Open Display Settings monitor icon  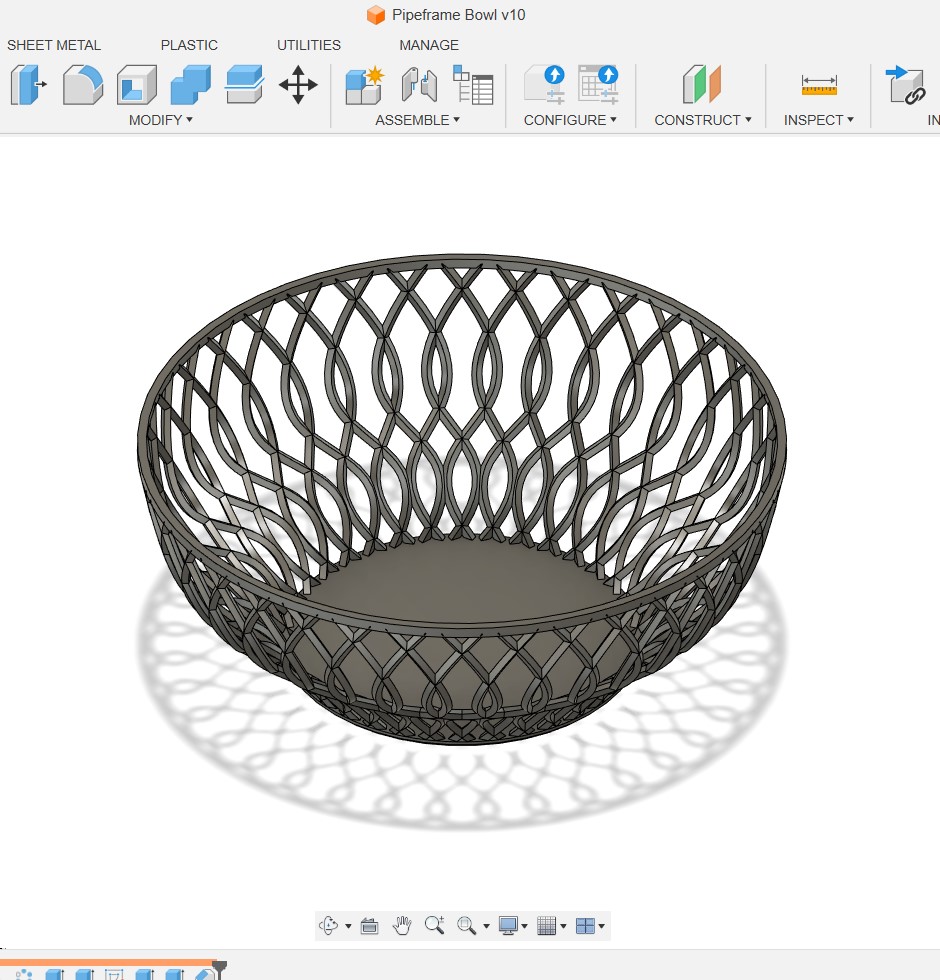(x=508, y=926)
